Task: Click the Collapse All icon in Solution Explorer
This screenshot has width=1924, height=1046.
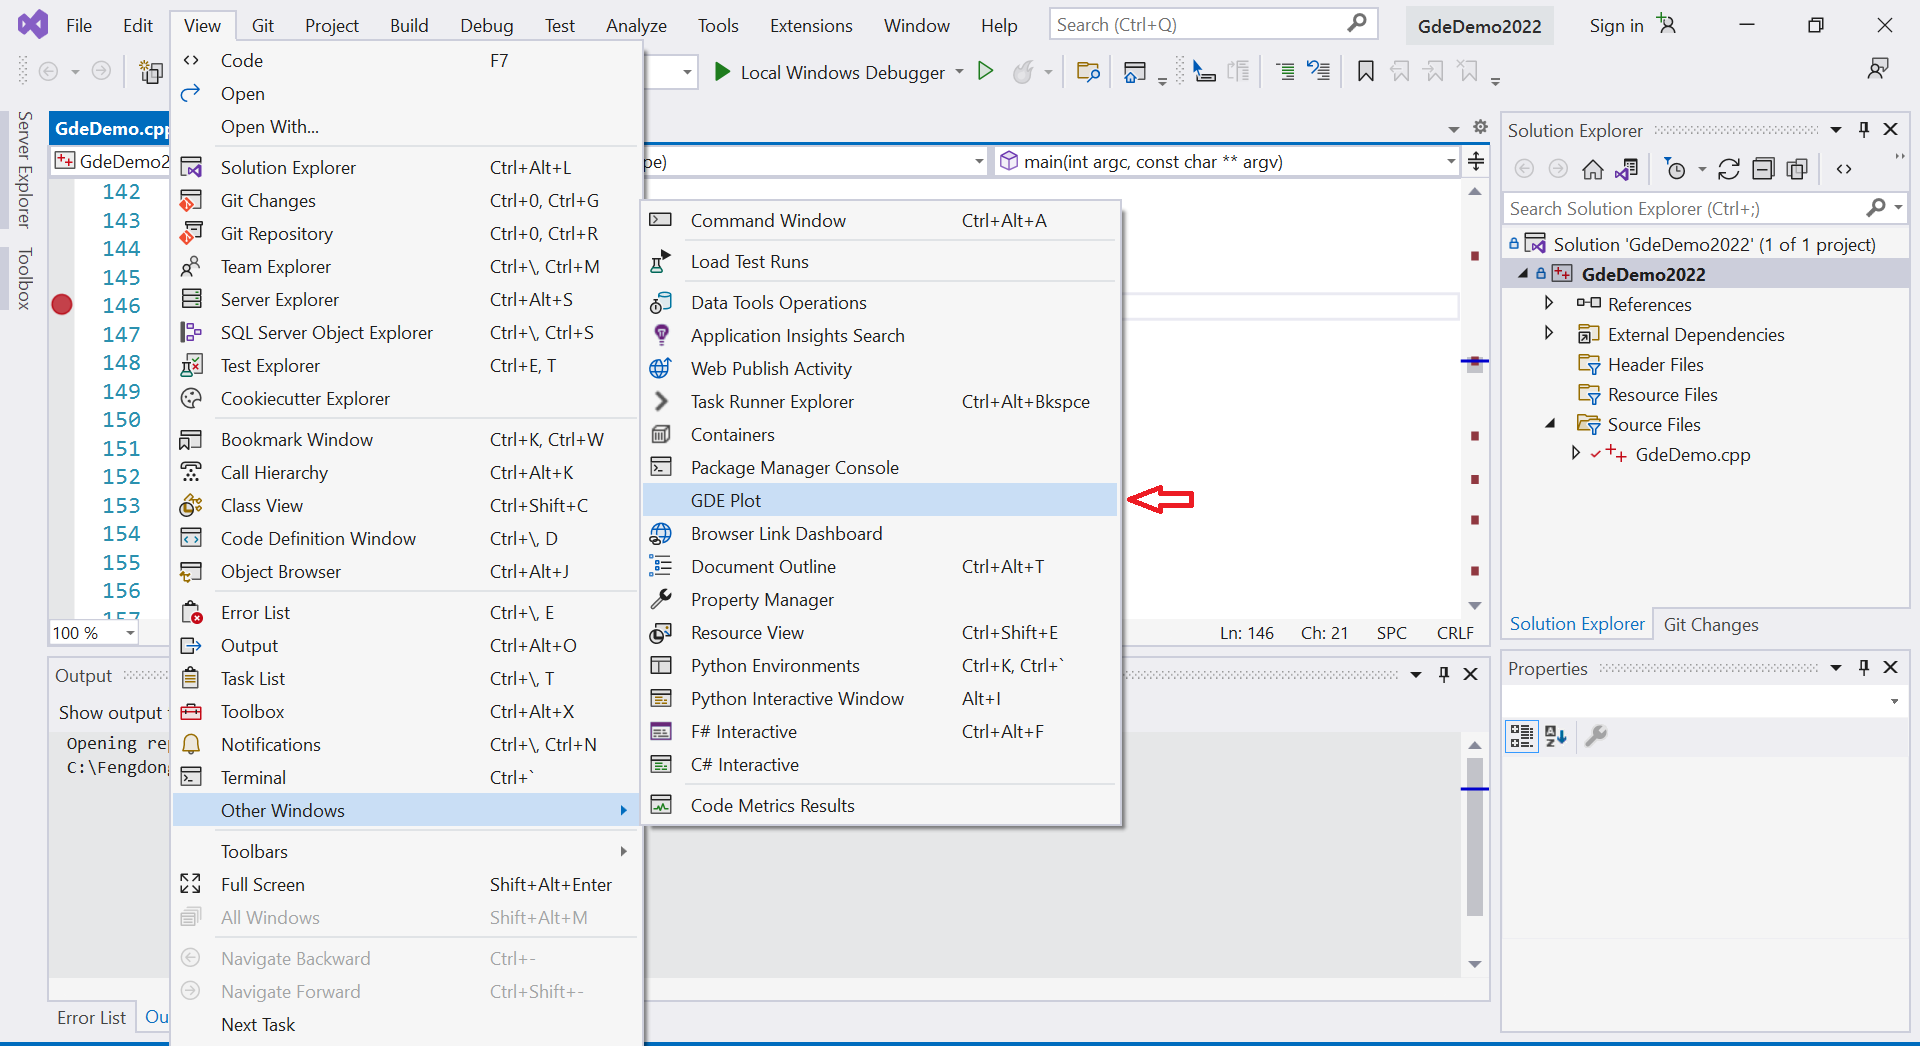Action: (x=1763, y=169)
